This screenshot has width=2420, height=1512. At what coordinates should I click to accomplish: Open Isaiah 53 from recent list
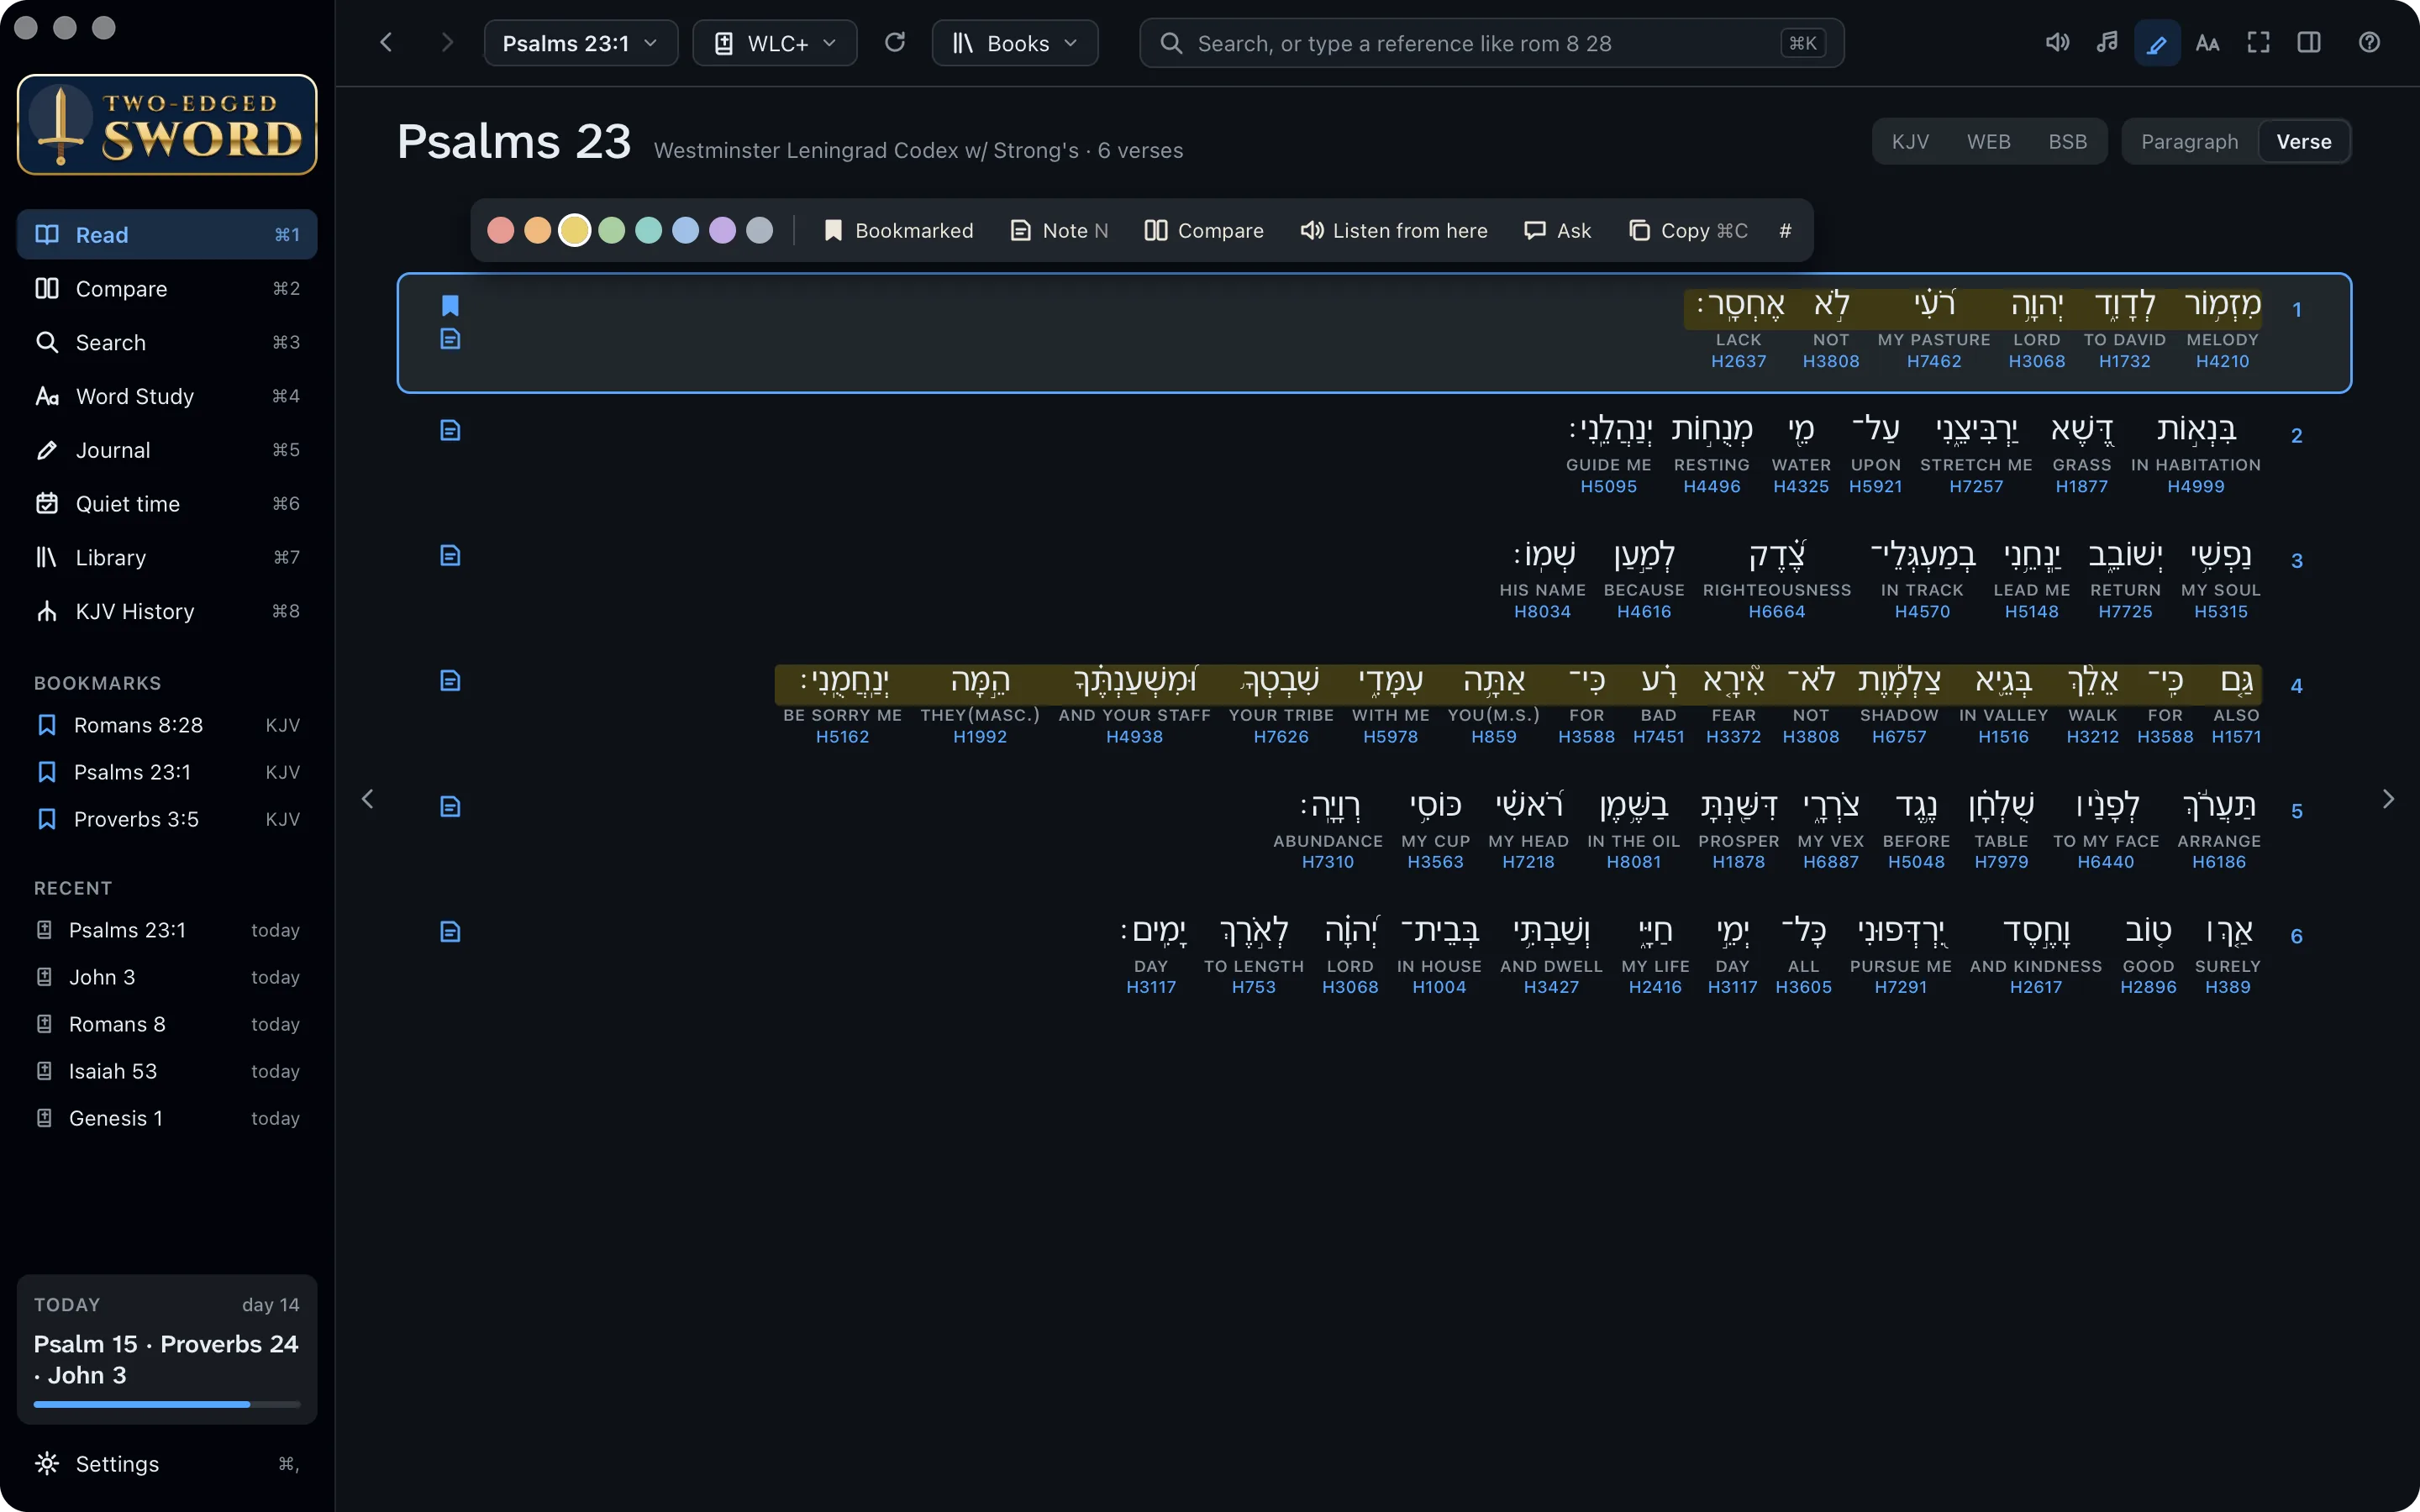pos(167,1071)
